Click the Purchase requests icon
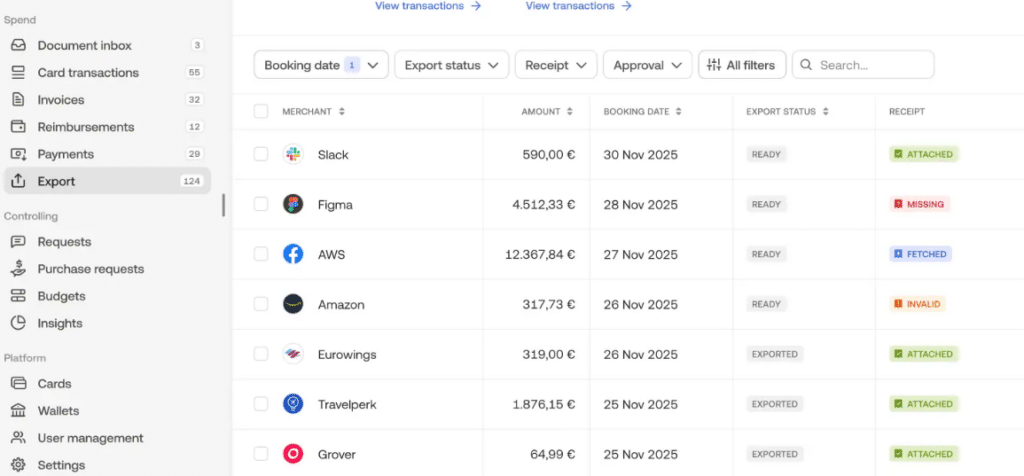This screenshot has height=476, width=1024. coord(18,269)
